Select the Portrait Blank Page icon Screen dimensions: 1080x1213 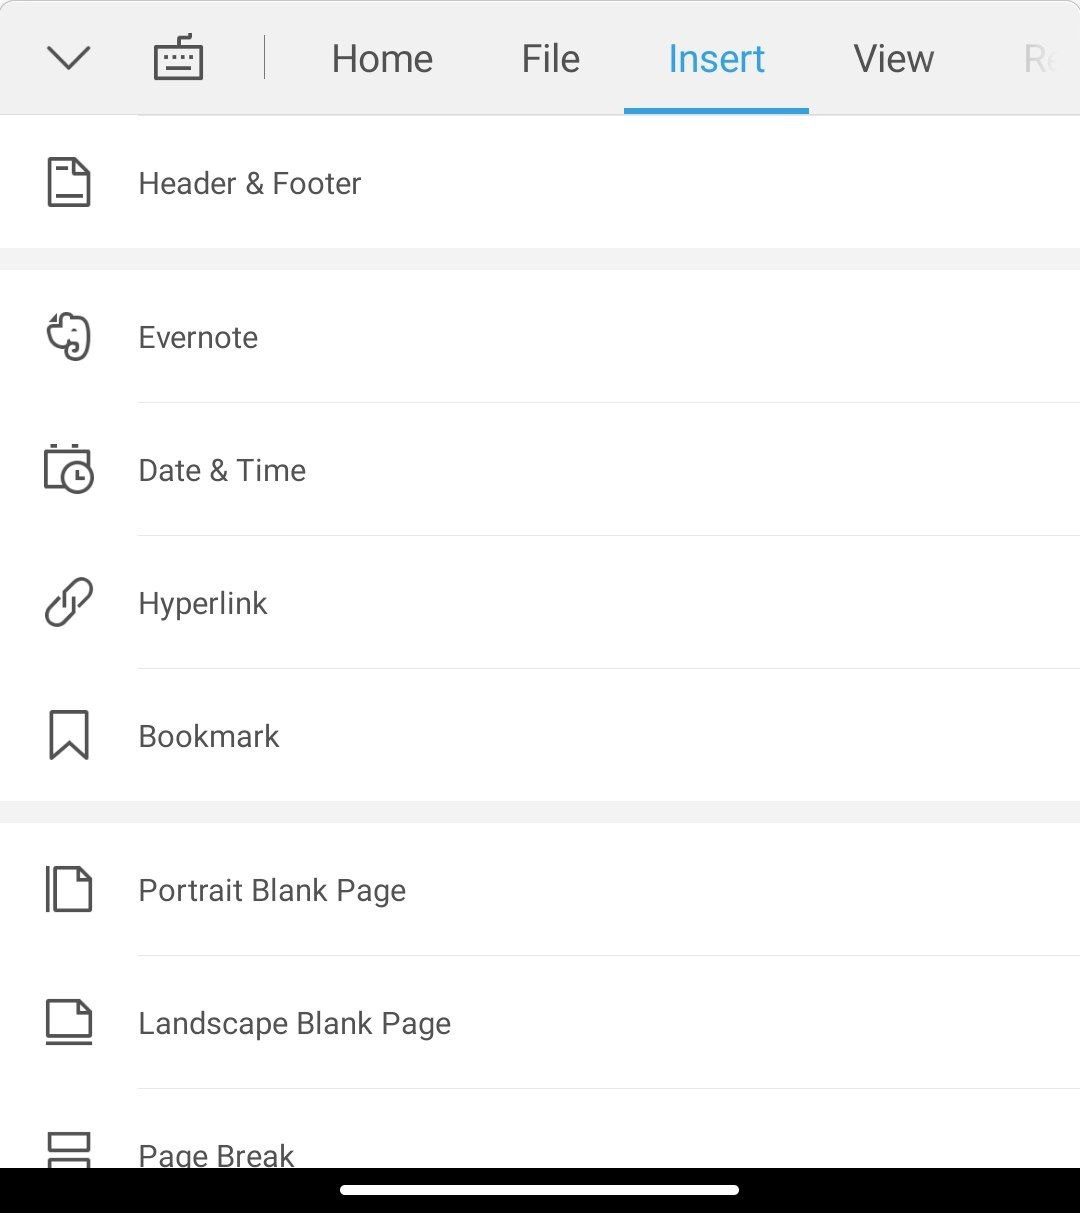pos(69,889)
